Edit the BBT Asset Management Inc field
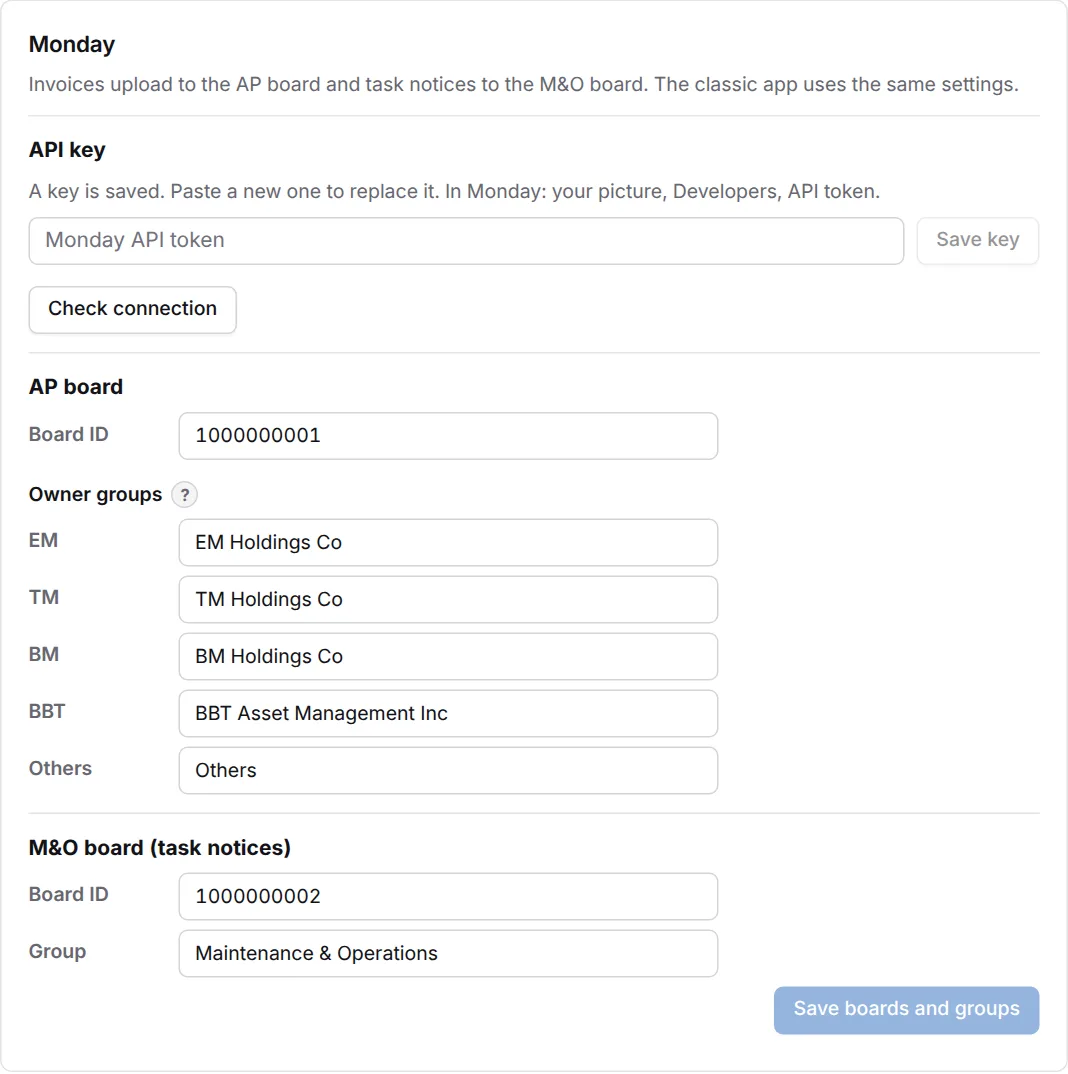1068x1074 pixels. click(x=448, y=713)
